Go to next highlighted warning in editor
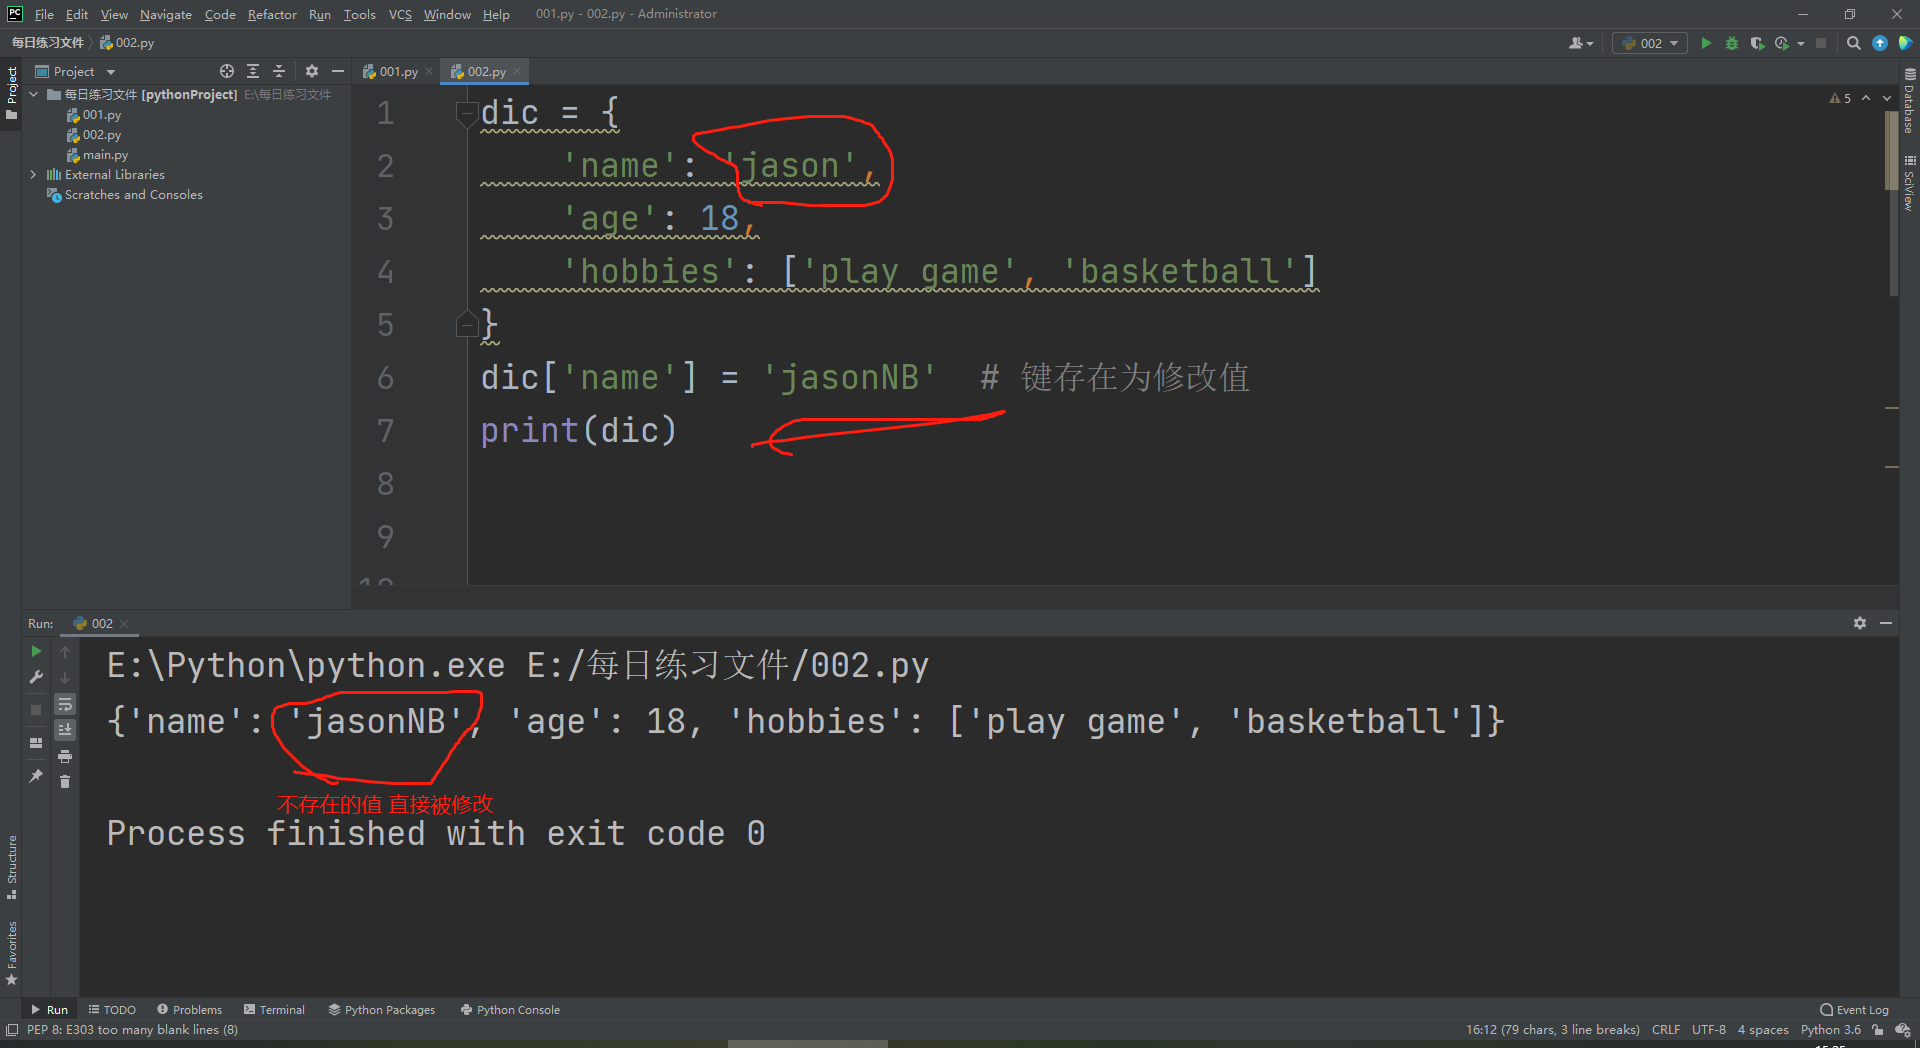Screen dimensions: 1920x1048 click(1887, 98)
